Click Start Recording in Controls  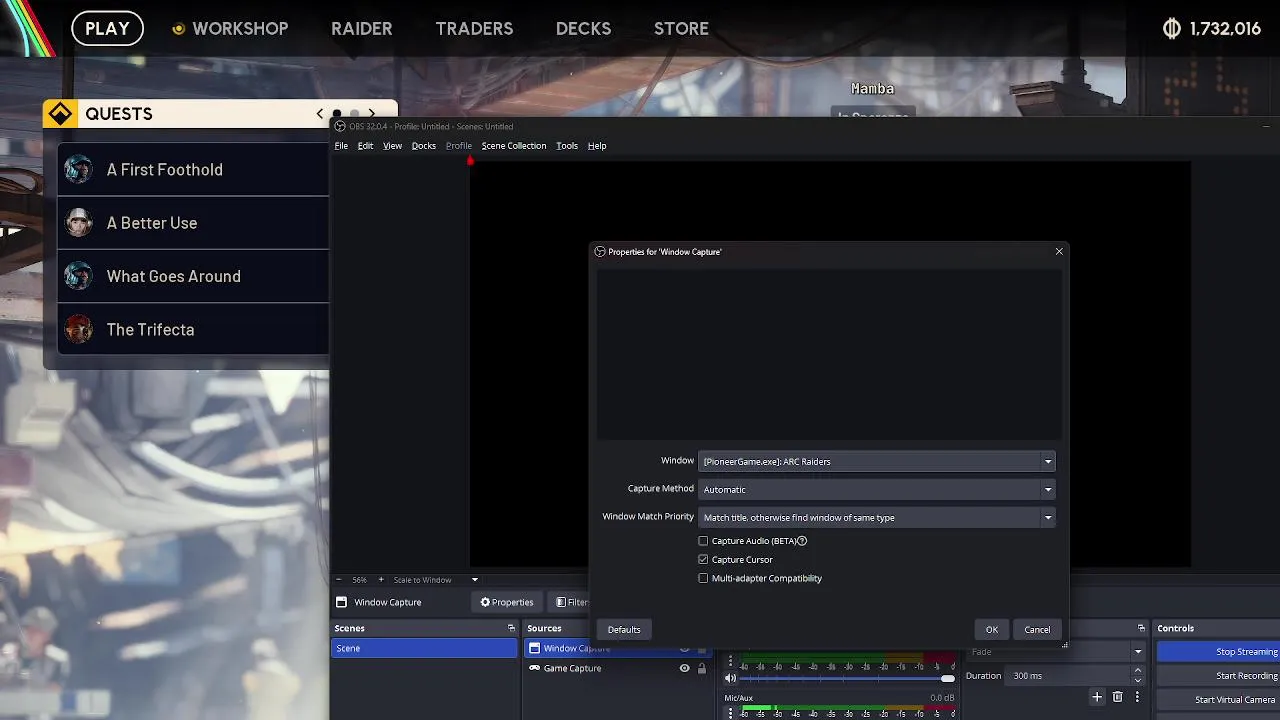click(1219, 676)
